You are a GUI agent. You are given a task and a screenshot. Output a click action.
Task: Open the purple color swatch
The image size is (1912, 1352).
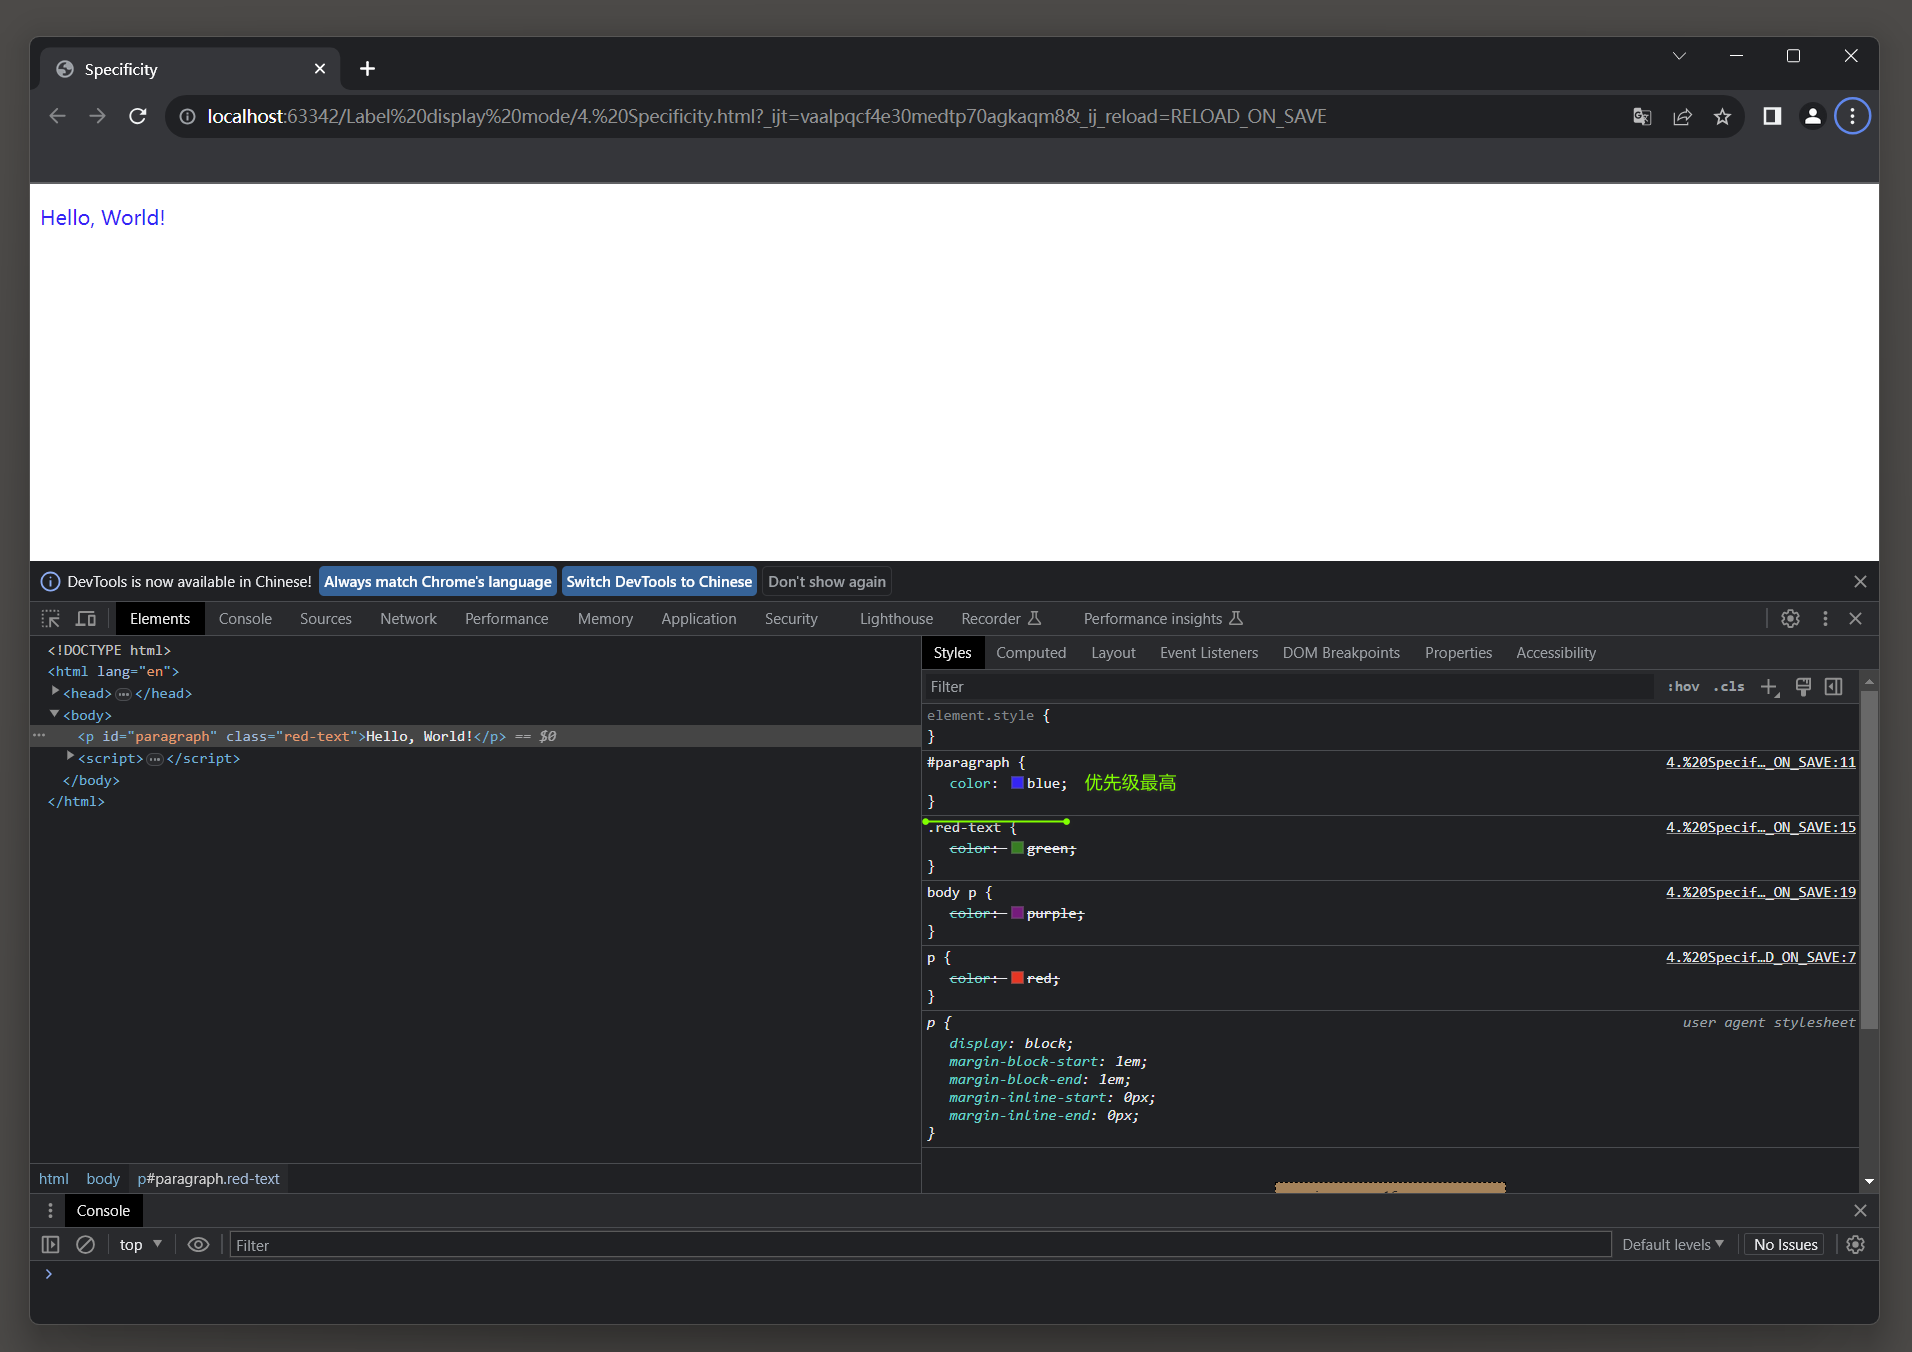[1017, 913]
